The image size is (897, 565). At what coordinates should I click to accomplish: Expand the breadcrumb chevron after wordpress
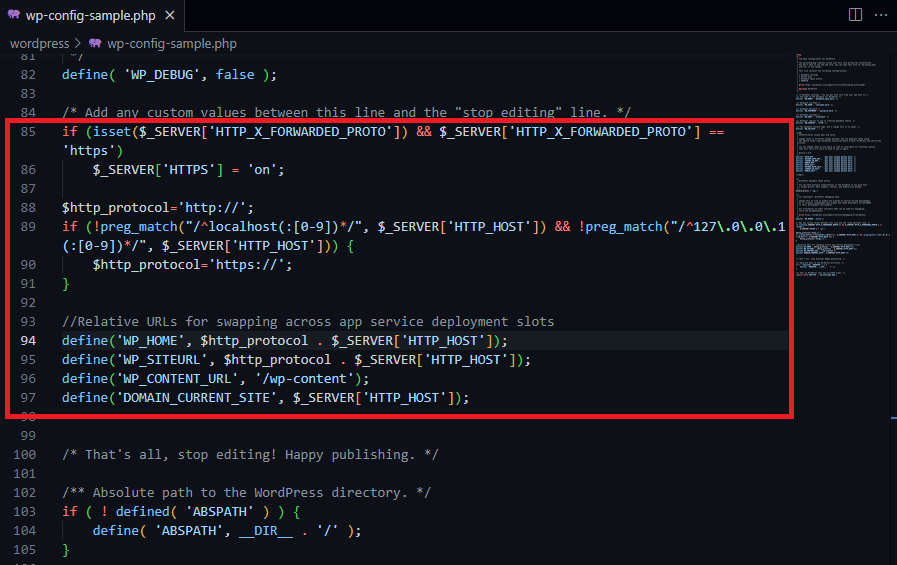(78, 43)
